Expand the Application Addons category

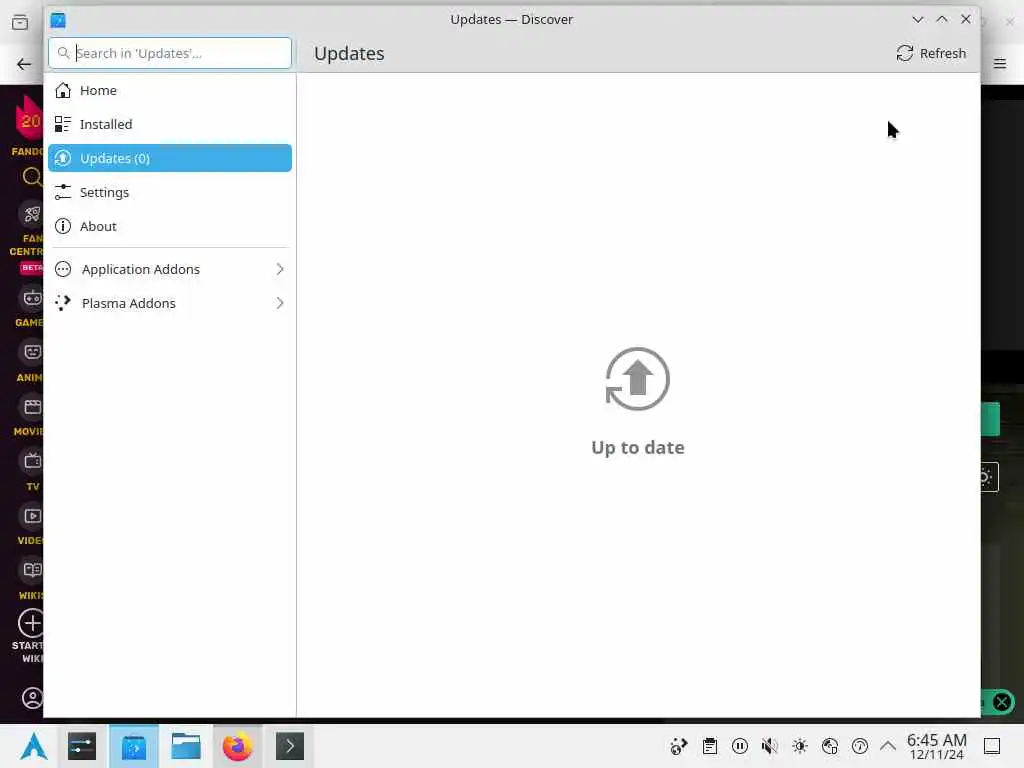[170, 269]
